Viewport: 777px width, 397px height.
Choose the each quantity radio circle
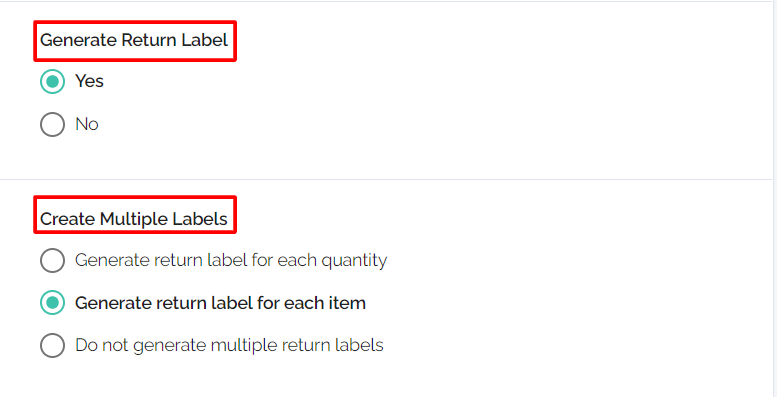point(52,260)
